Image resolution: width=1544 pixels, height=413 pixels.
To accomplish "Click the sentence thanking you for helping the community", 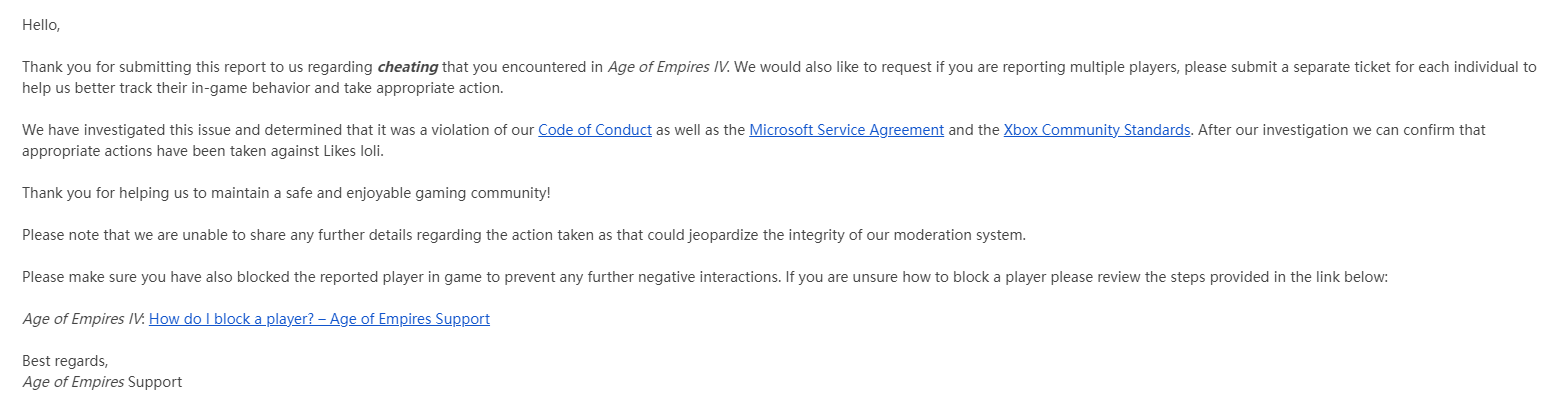I will tap(286, 193).
